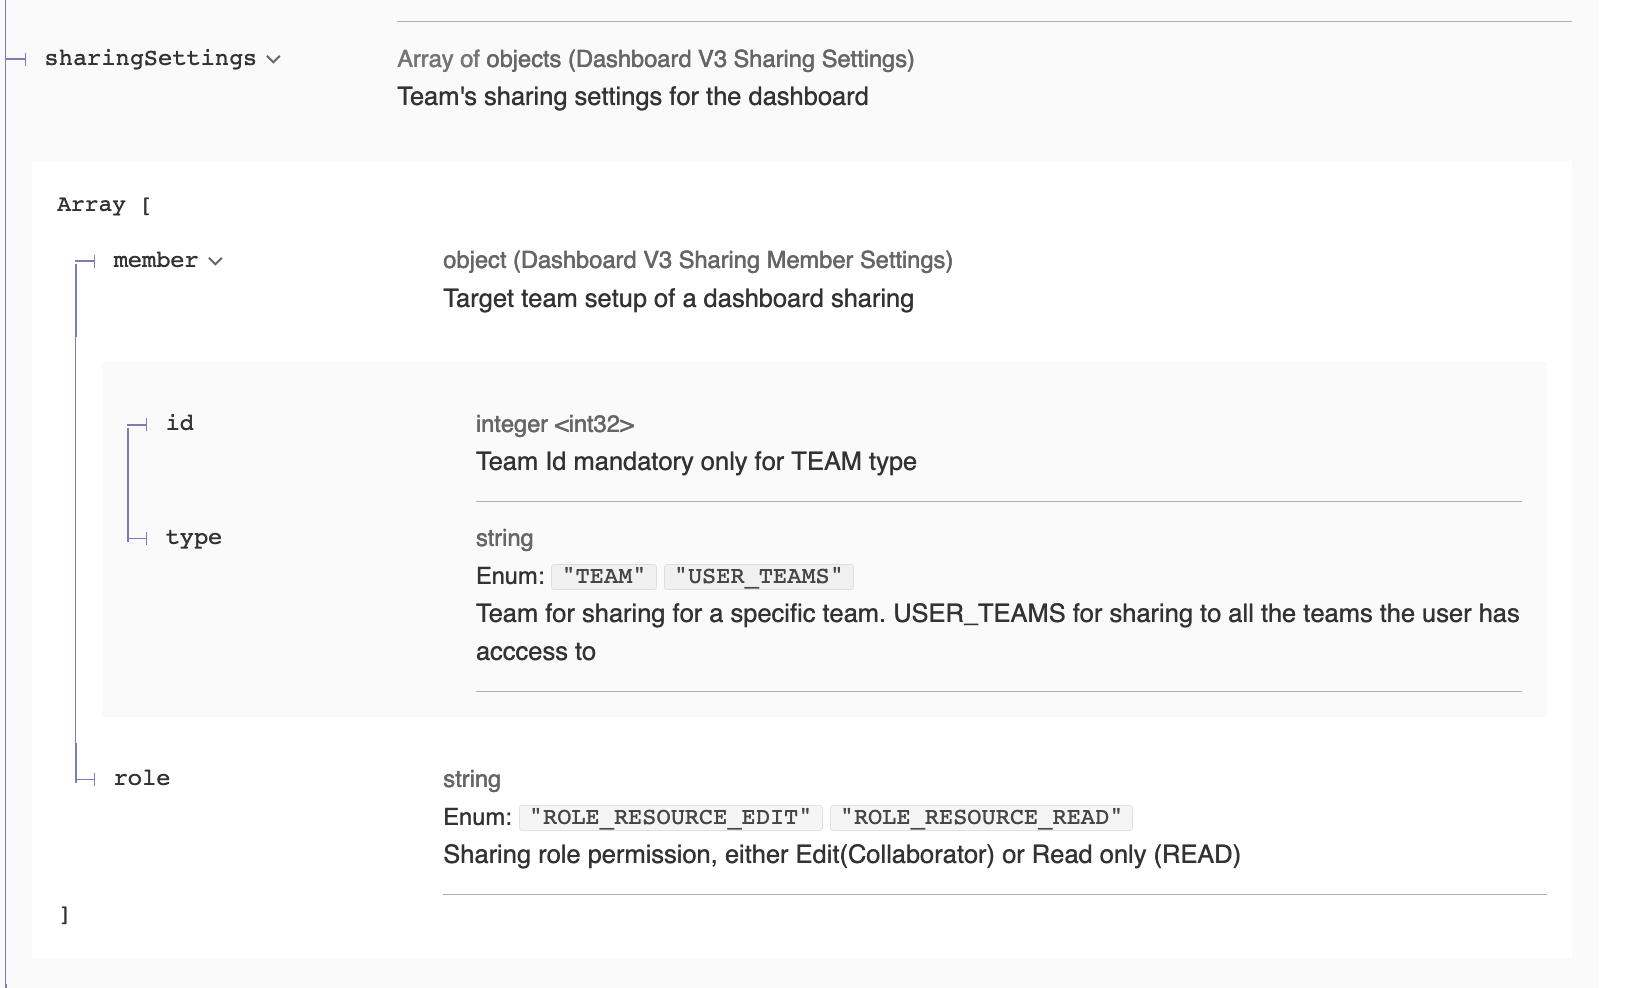Click the member property name

pos(155,261)
